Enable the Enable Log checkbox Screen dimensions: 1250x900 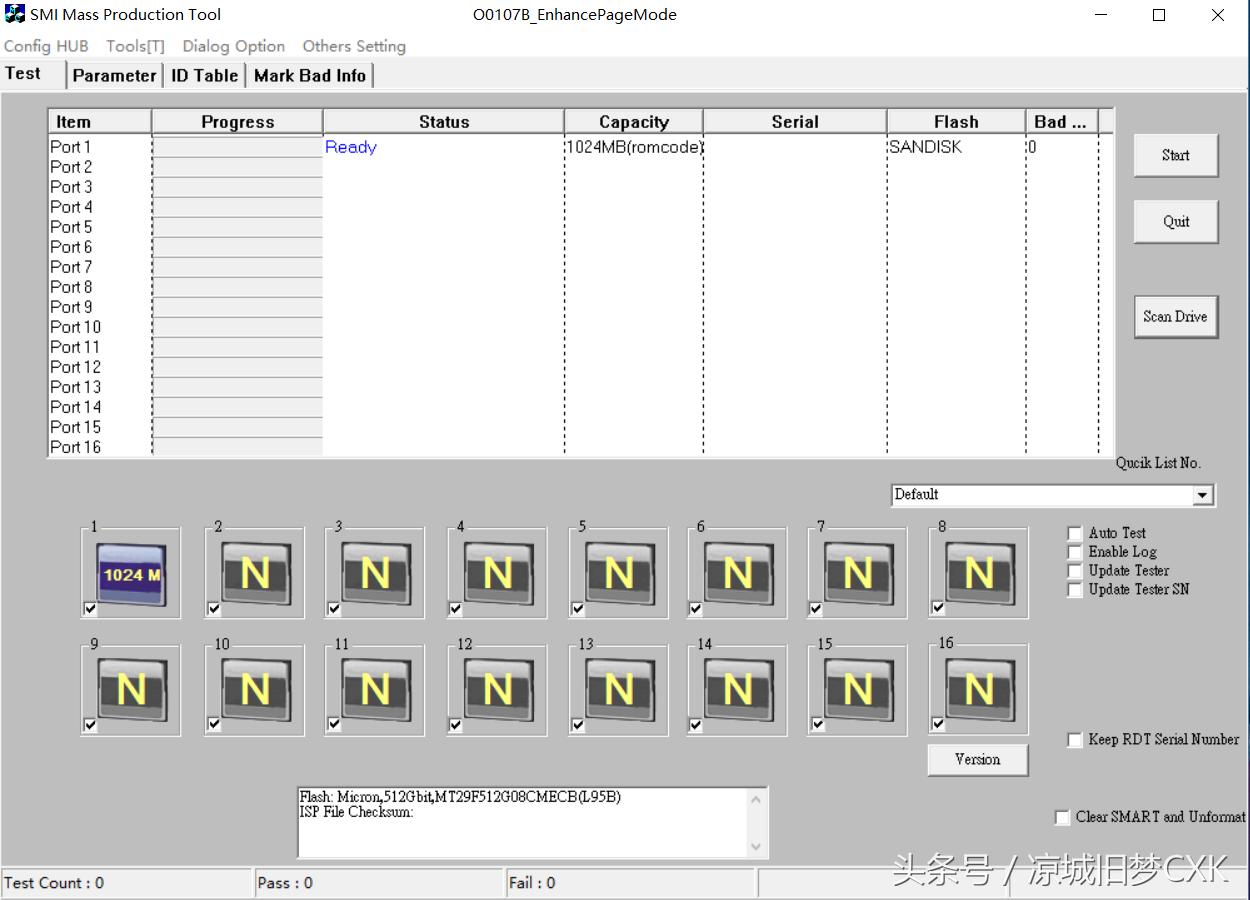[1075, 552]
